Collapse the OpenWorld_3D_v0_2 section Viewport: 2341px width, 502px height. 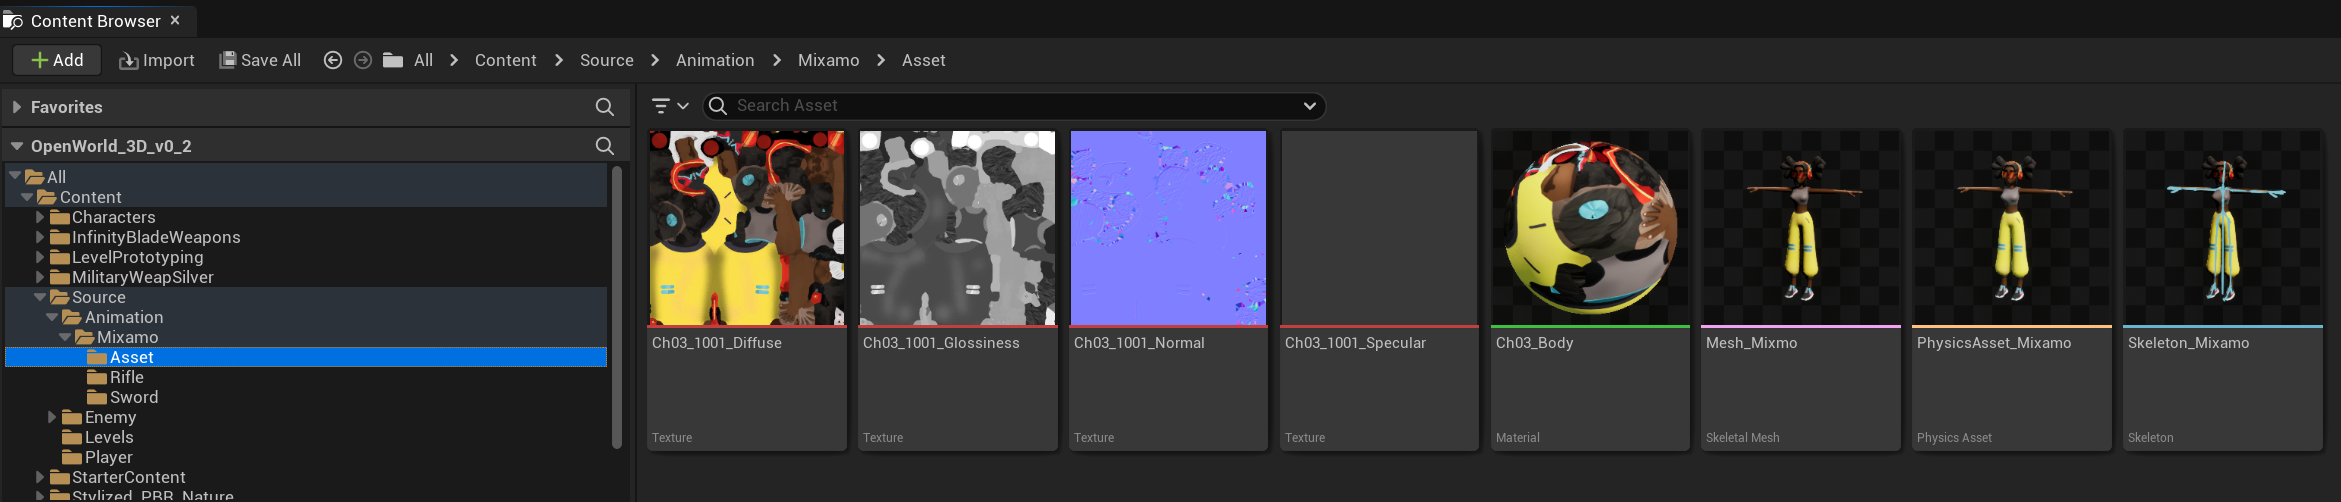(x=17, y=146)
